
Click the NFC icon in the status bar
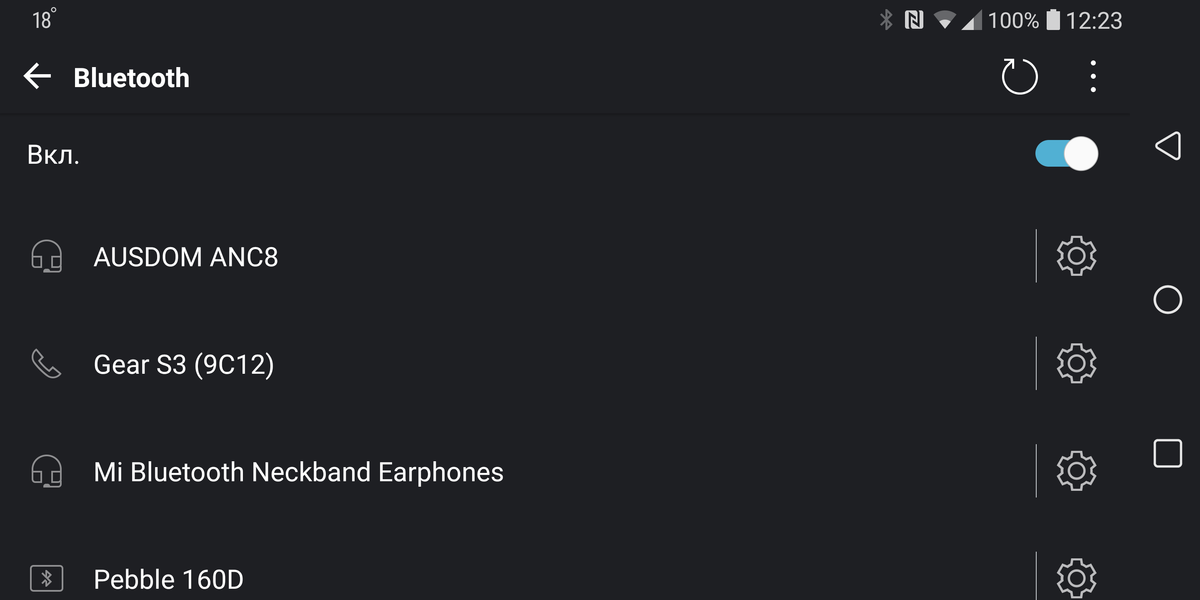point(912,19)
